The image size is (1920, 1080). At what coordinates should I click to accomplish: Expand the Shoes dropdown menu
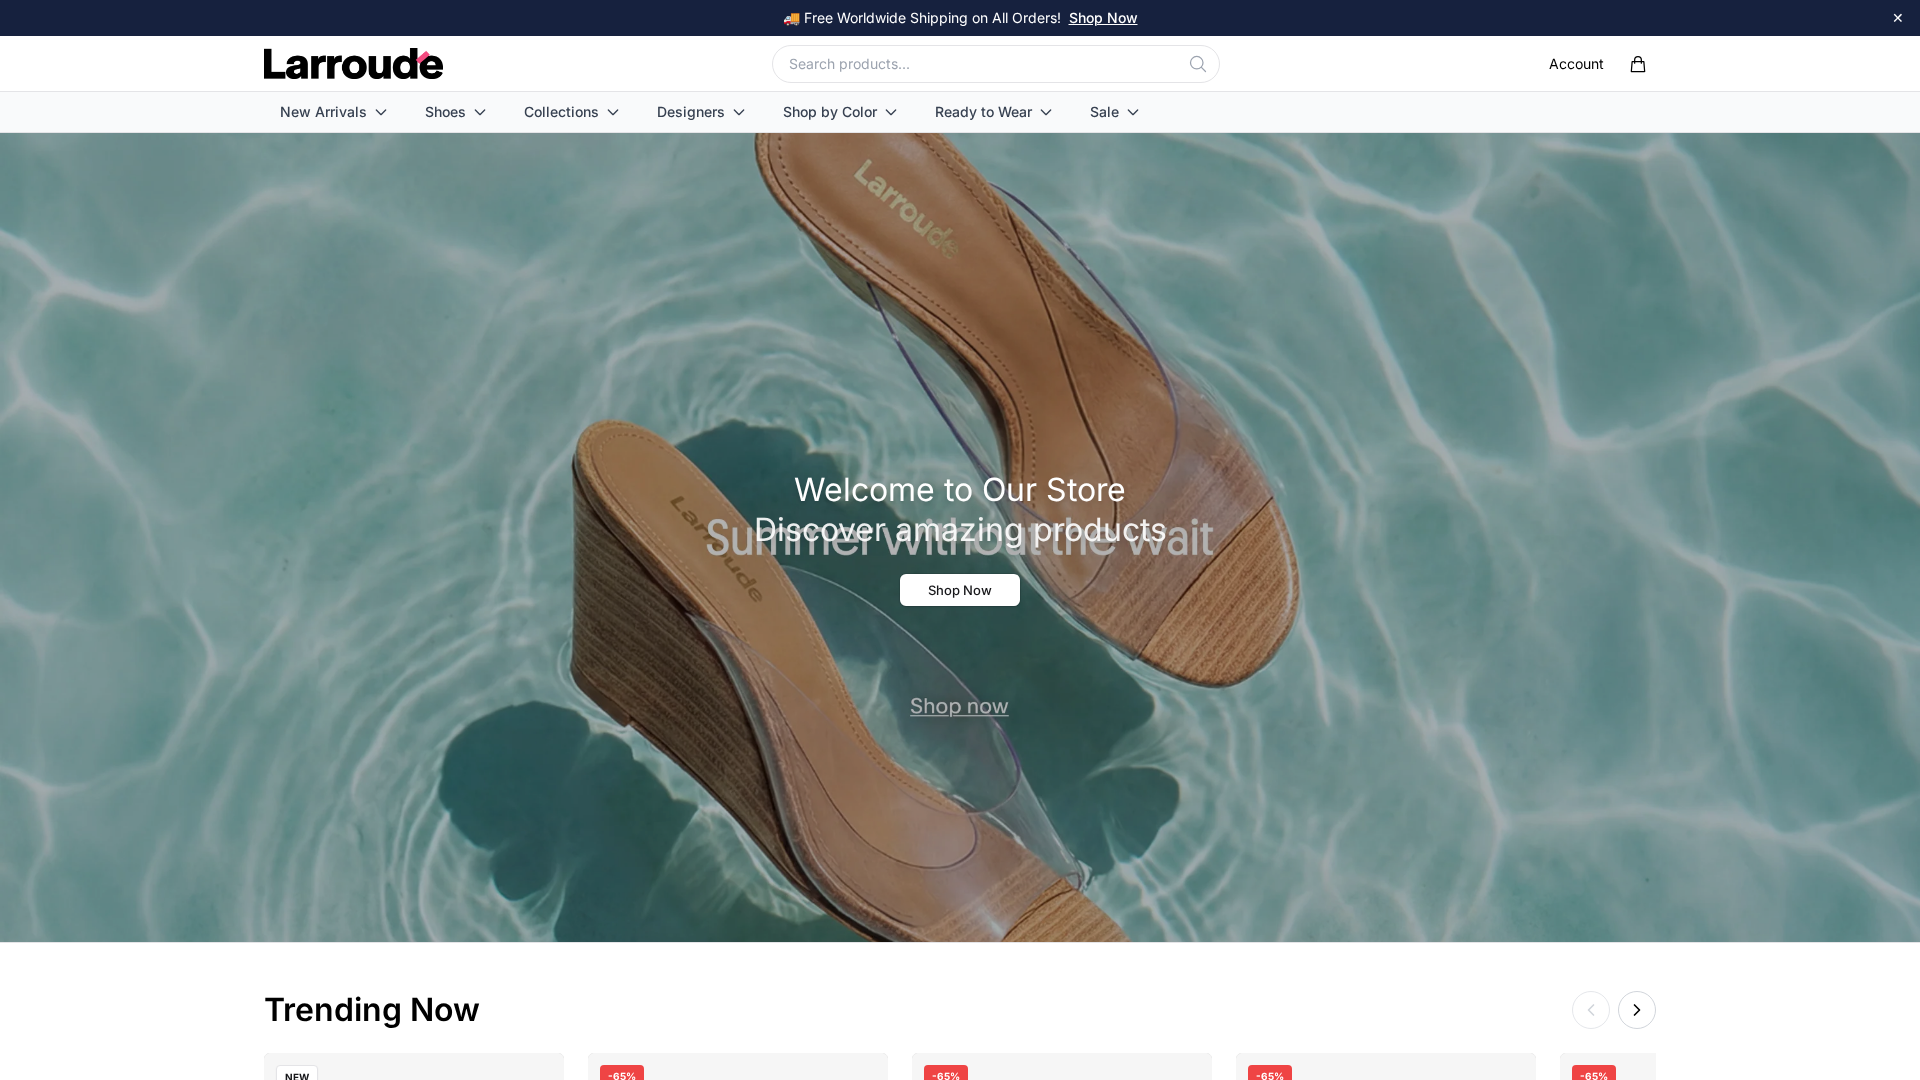pyautogui.click(x=455, y=112)
